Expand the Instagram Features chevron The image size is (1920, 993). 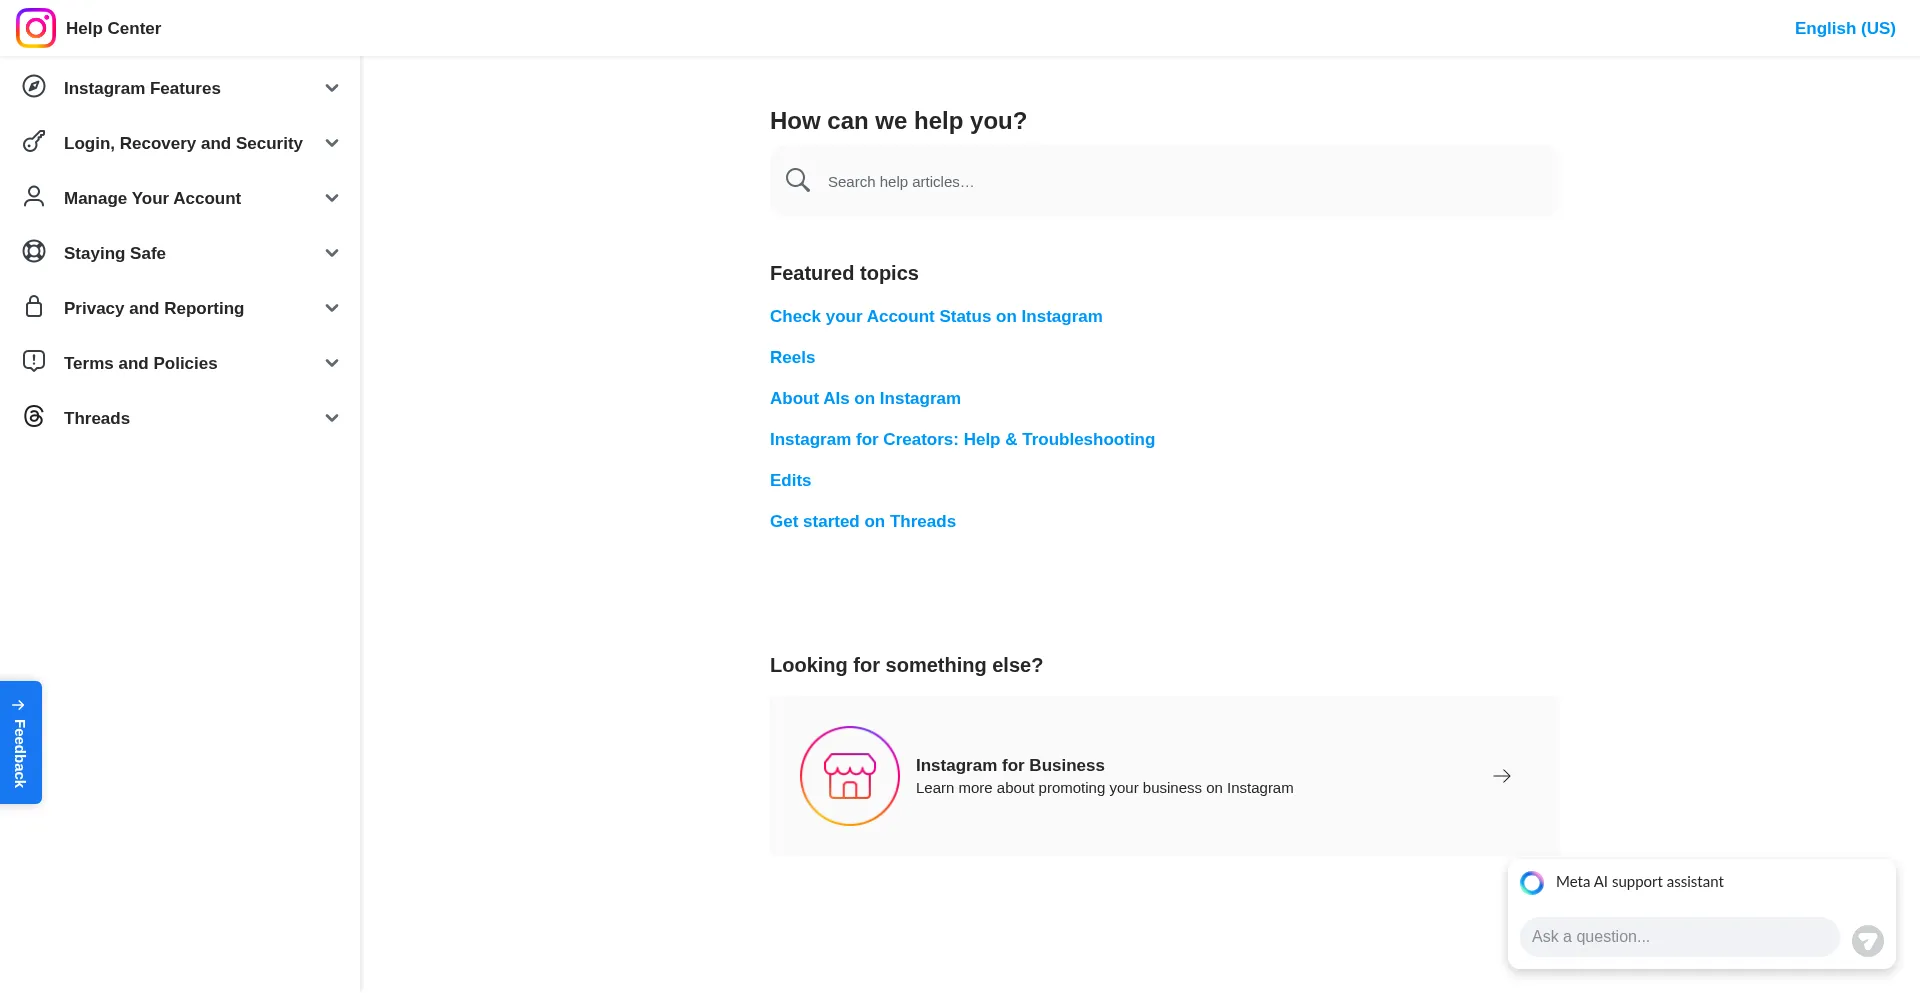(332, 88)
